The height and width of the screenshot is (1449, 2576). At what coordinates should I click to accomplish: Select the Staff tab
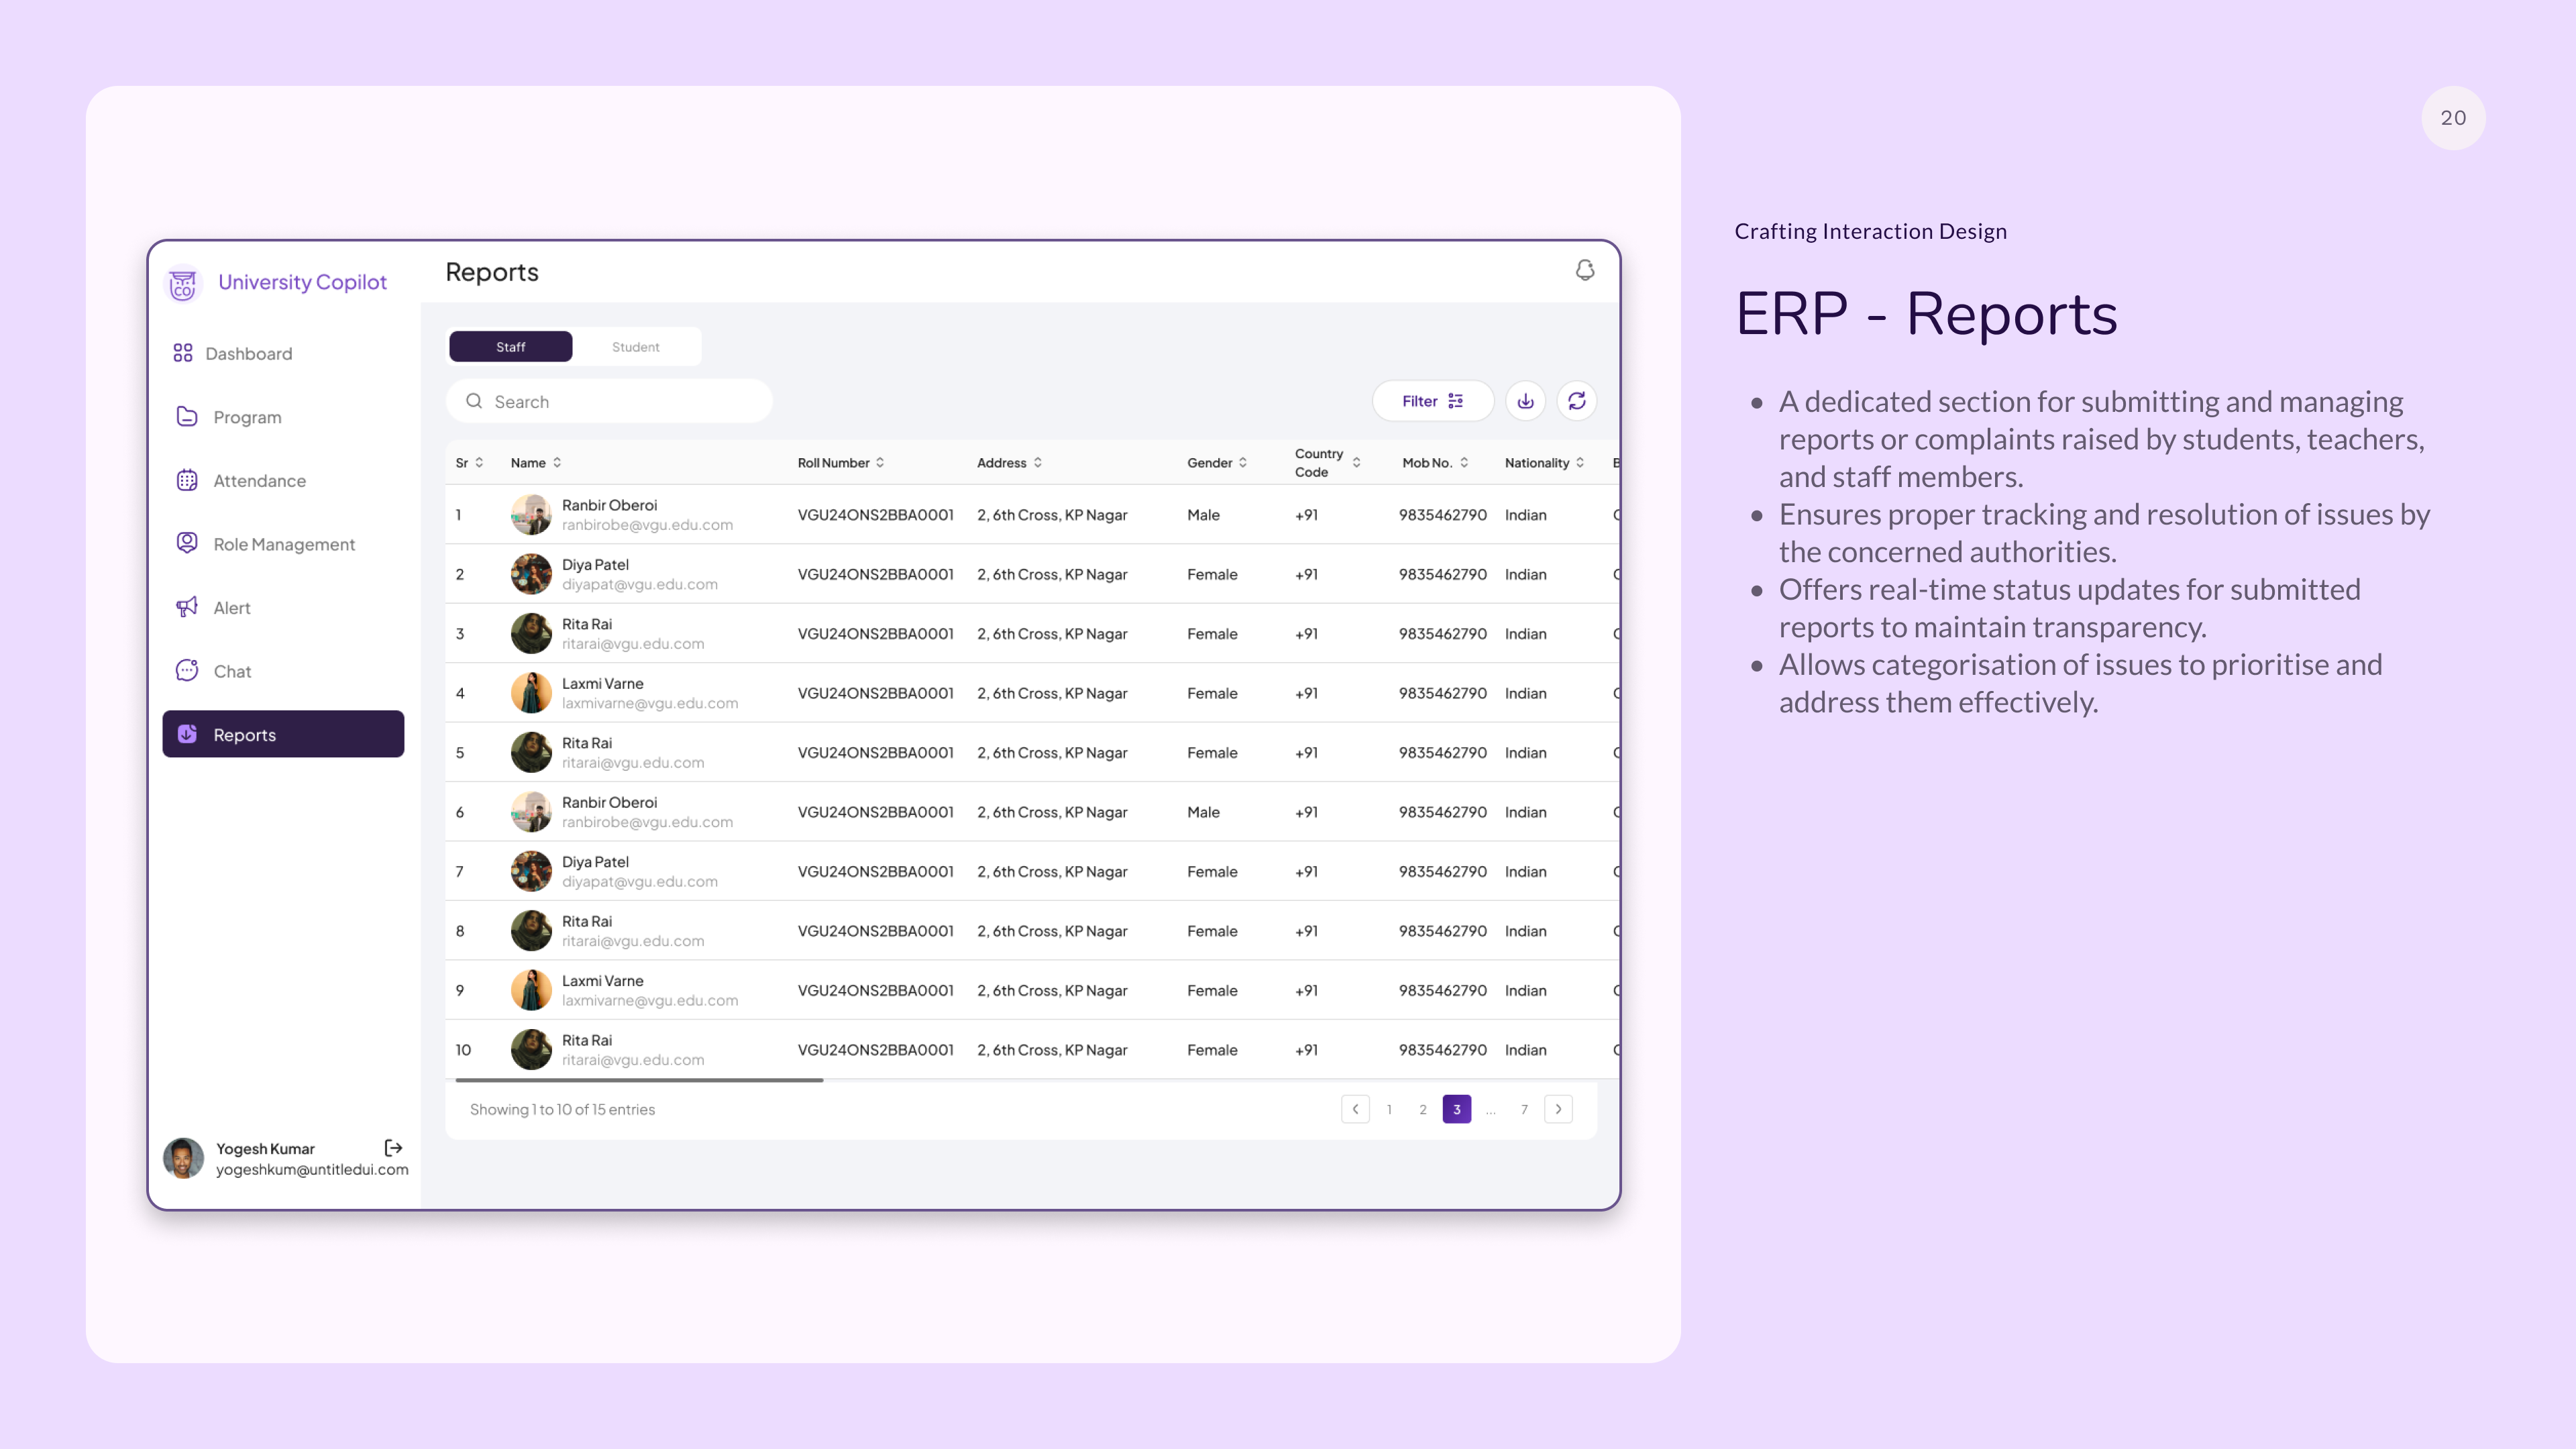[511, 347]
